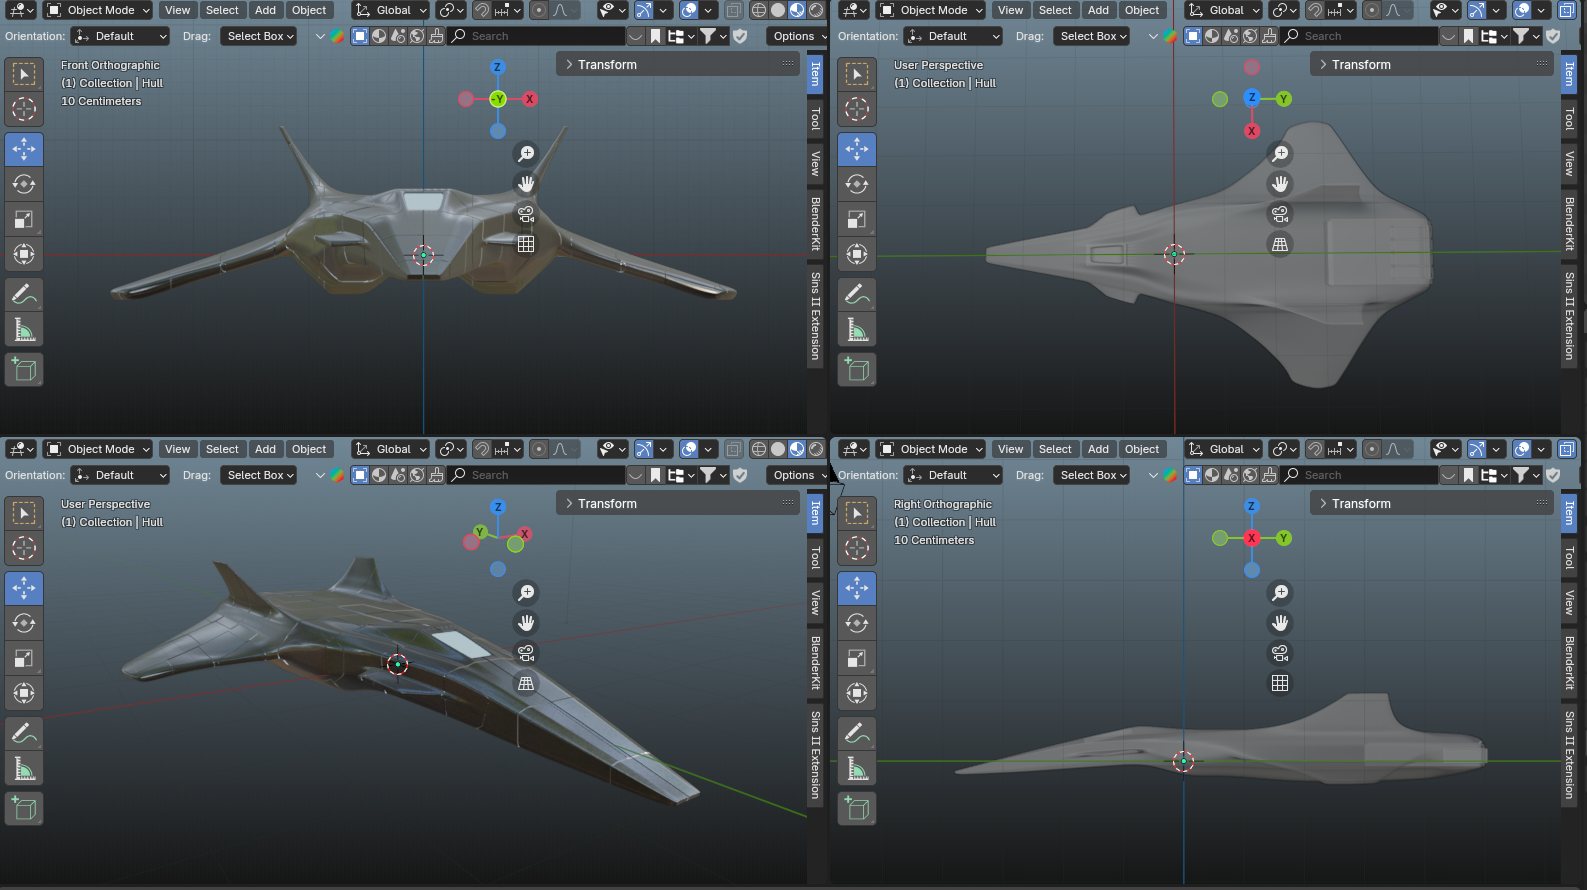The image size is (1587, 890).
Task: Click the zoom magnifier icon in top-right viewport
Action: click(x=1280, y=154)
